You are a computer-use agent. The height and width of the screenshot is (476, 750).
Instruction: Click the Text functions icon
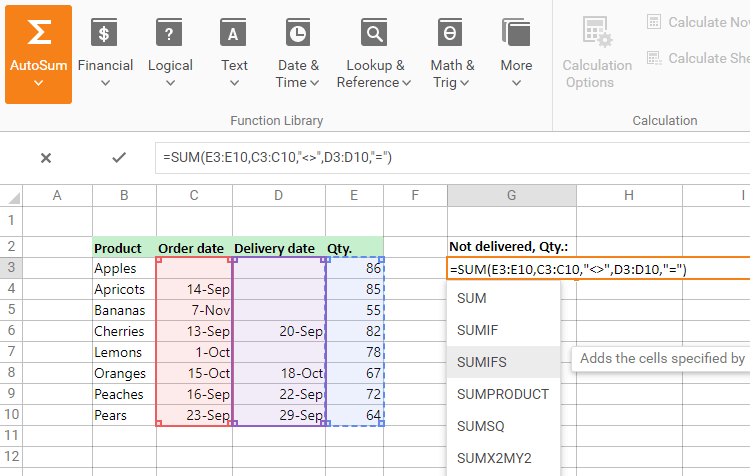234,32
